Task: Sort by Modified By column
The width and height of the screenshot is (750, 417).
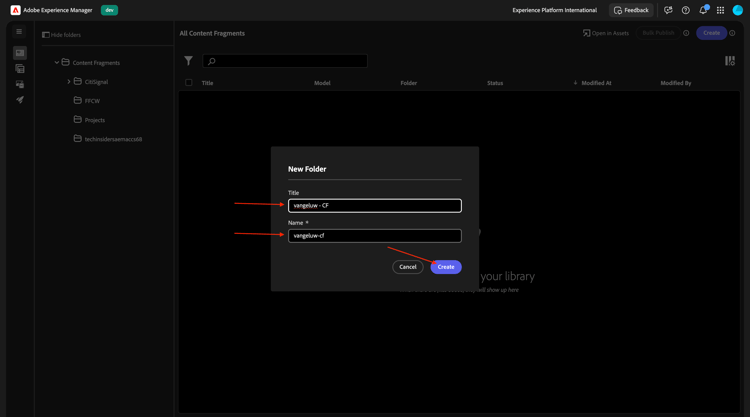Action: coord(676,83)
